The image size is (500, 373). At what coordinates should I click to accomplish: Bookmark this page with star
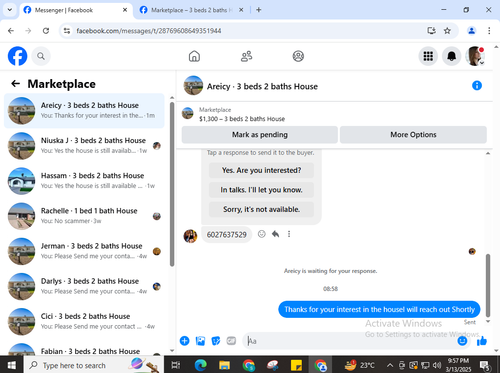click(x=447, y=31)
